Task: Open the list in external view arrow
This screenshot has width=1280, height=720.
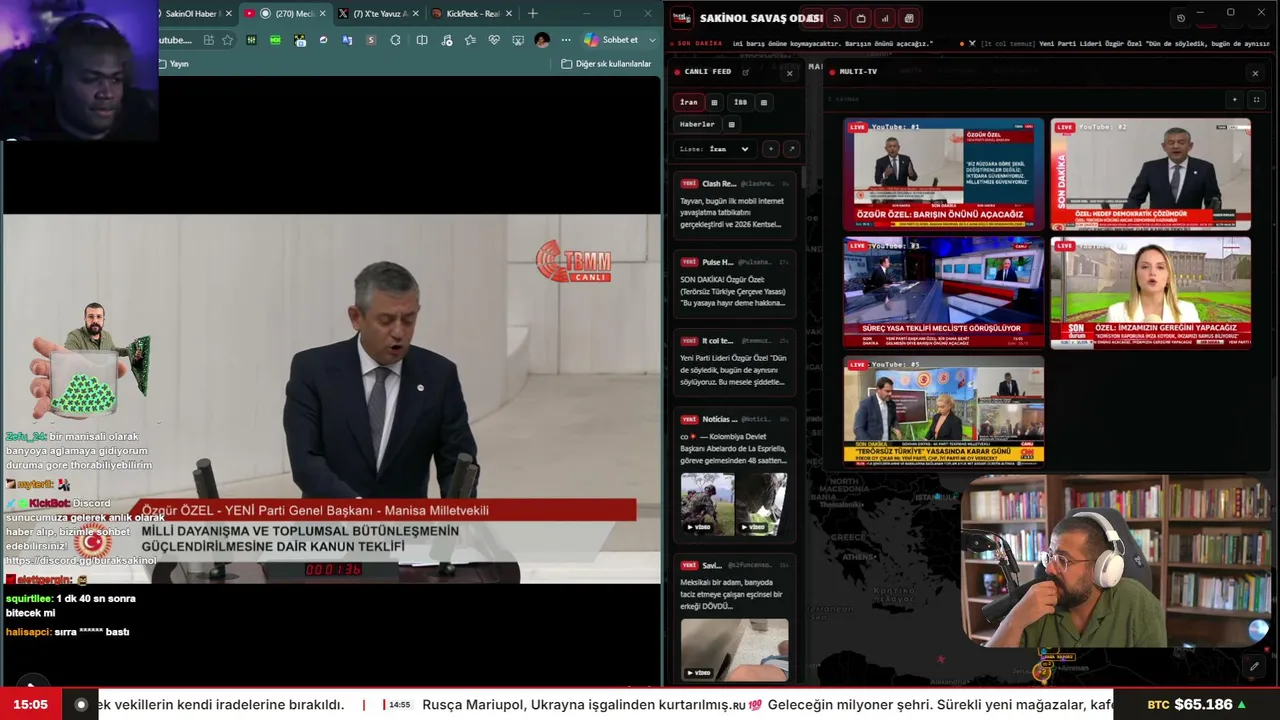Action: [x=791, y=149]
